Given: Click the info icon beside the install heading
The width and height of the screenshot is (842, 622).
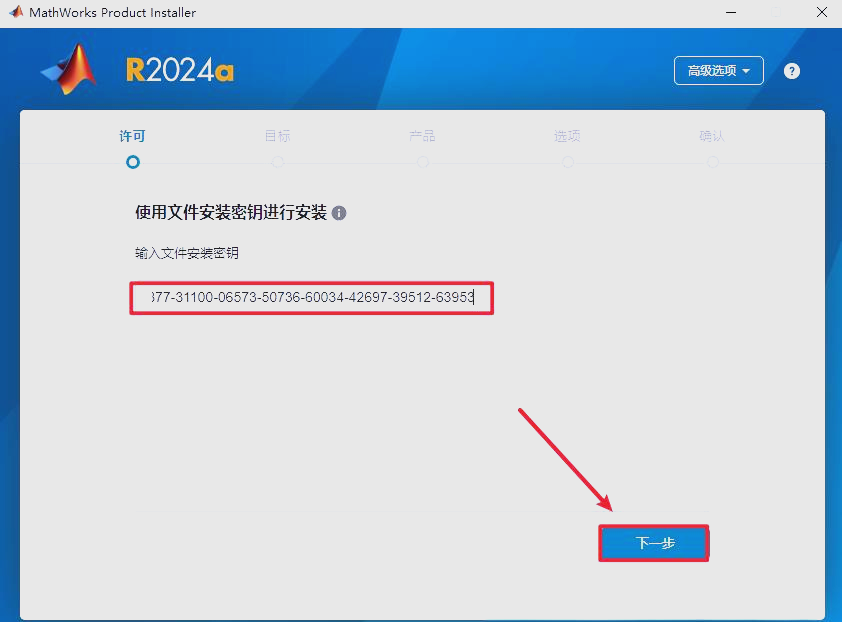Looking at the screenshot, I should pyautogui.click(x=339, y=213).
